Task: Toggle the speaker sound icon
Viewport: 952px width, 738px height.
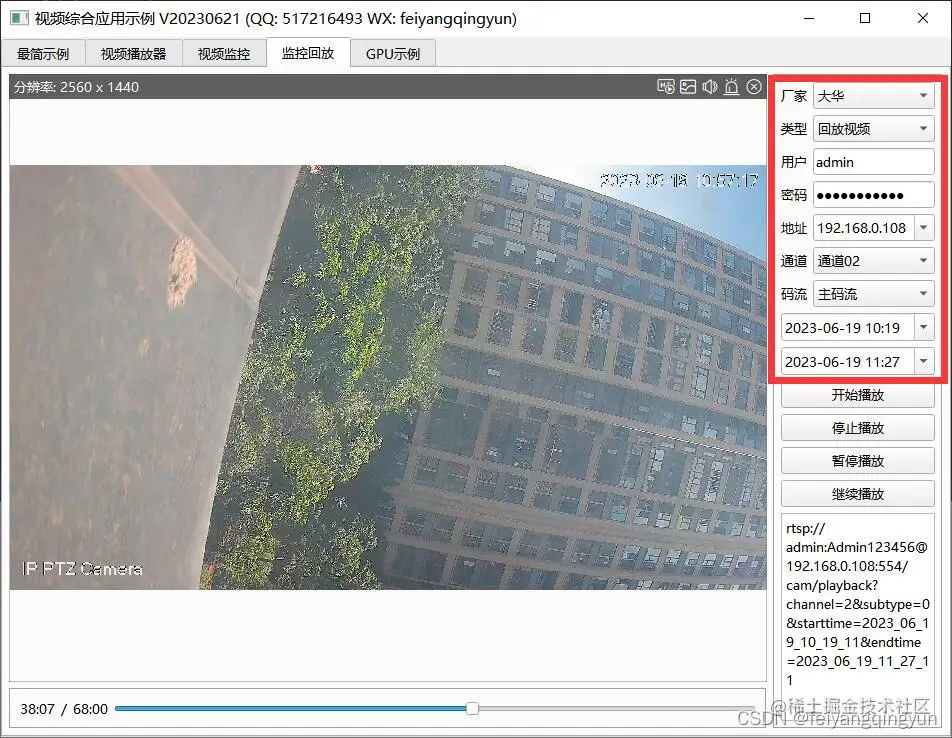Action: 710,87
